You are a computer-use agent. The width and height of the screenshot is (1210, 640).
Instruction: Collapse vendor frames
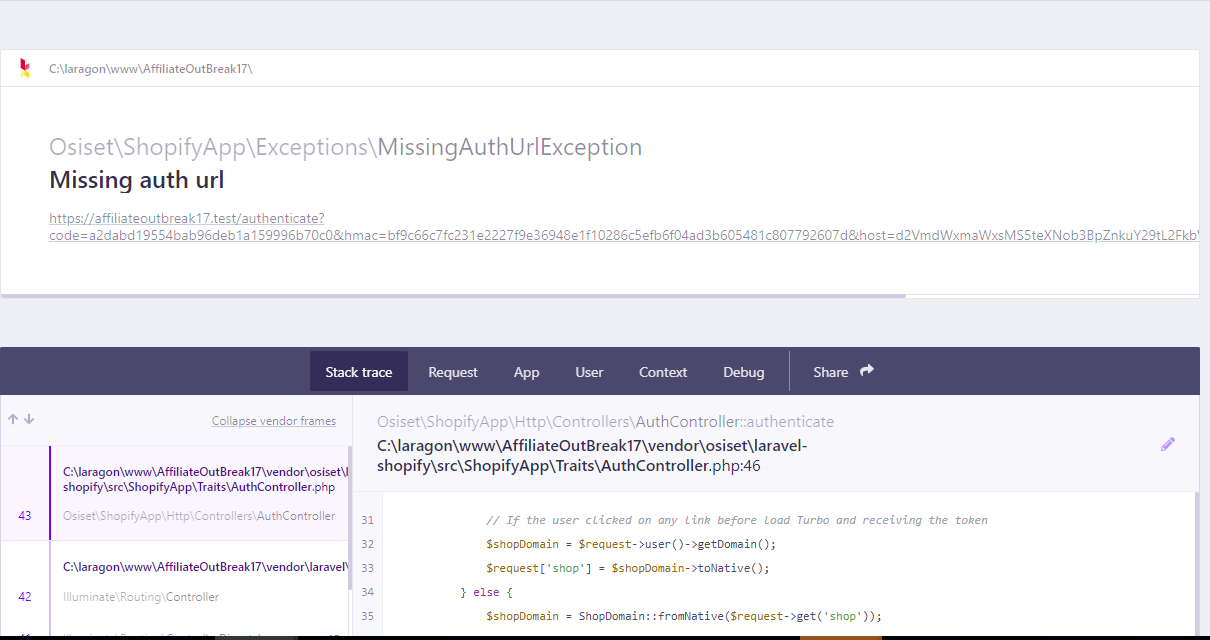click(274, 421)
